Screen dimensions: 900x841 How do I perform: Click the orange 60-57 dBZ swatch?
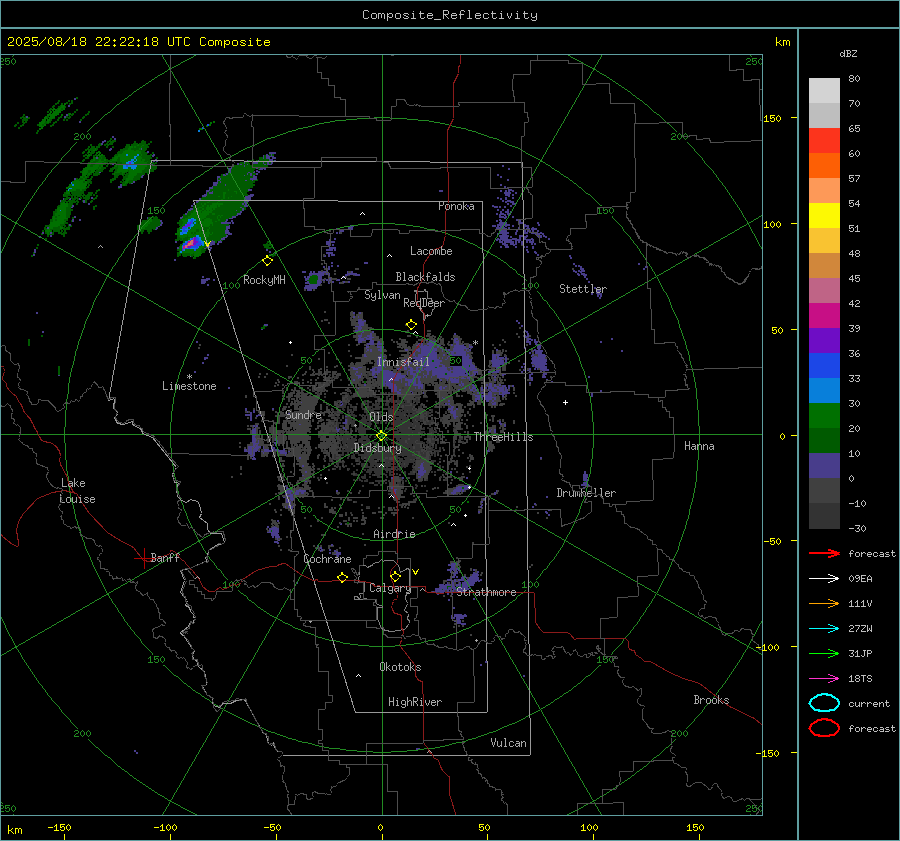824,166
